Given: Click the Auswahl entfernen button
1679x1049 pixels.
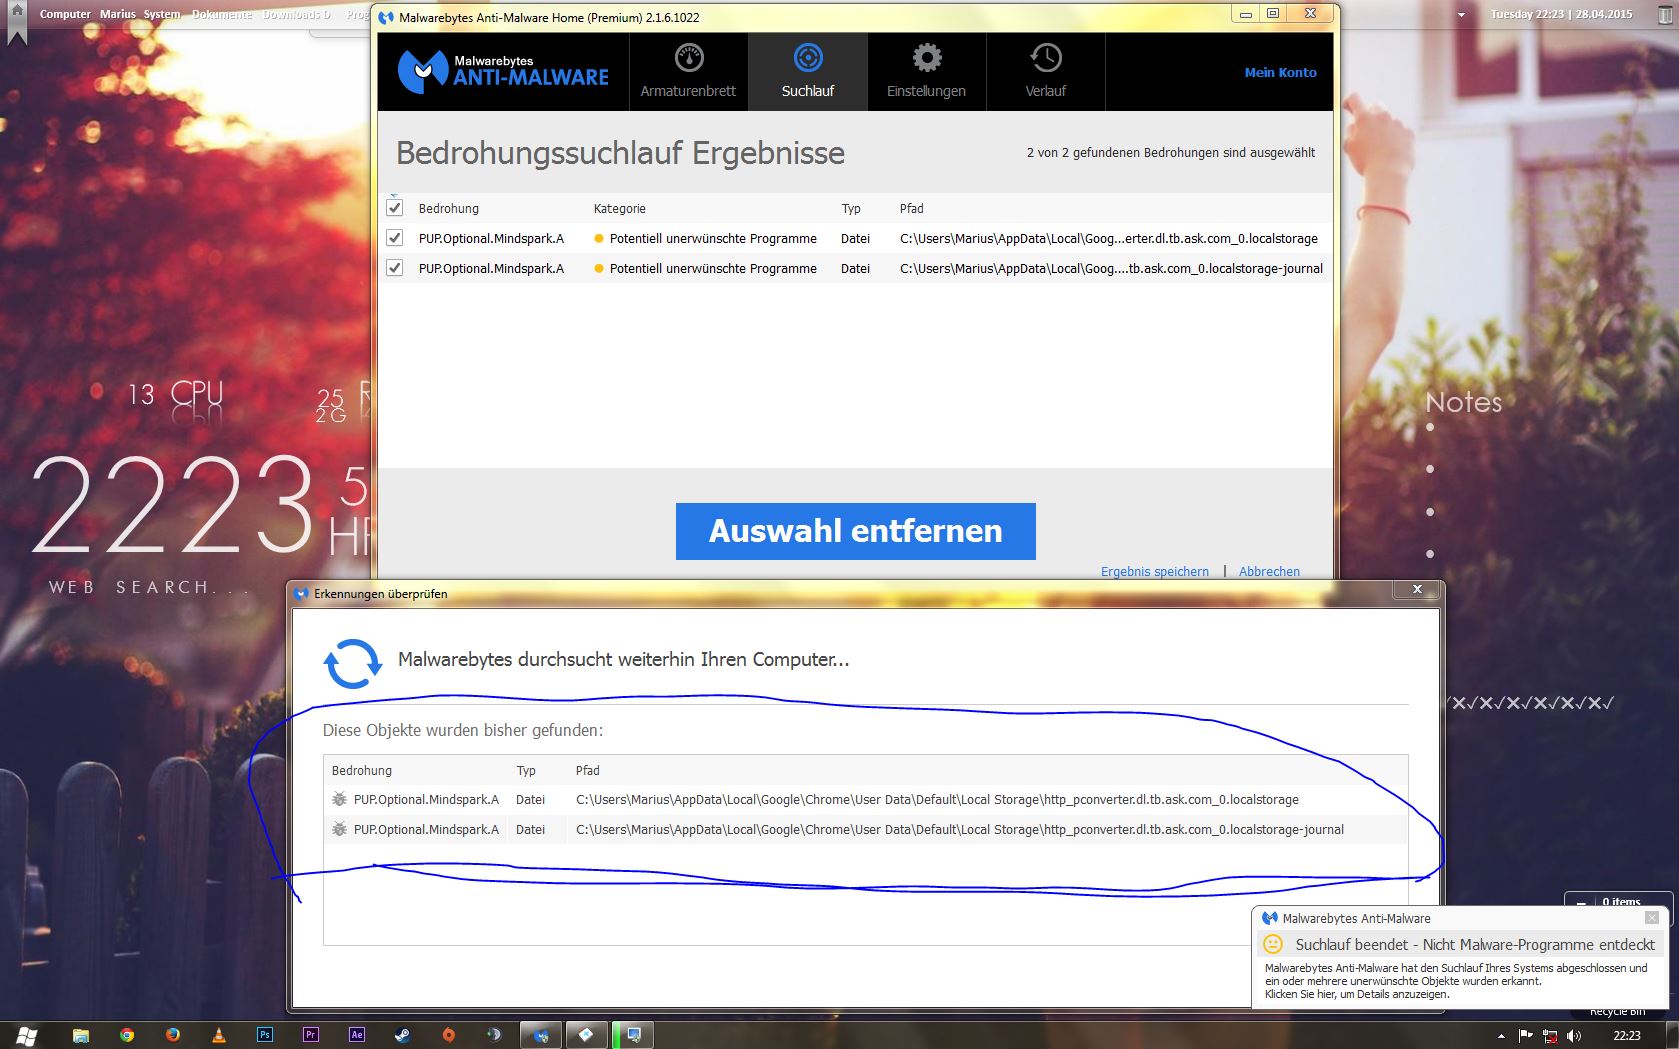Looking at the screenshot, I should coord(855,531).
